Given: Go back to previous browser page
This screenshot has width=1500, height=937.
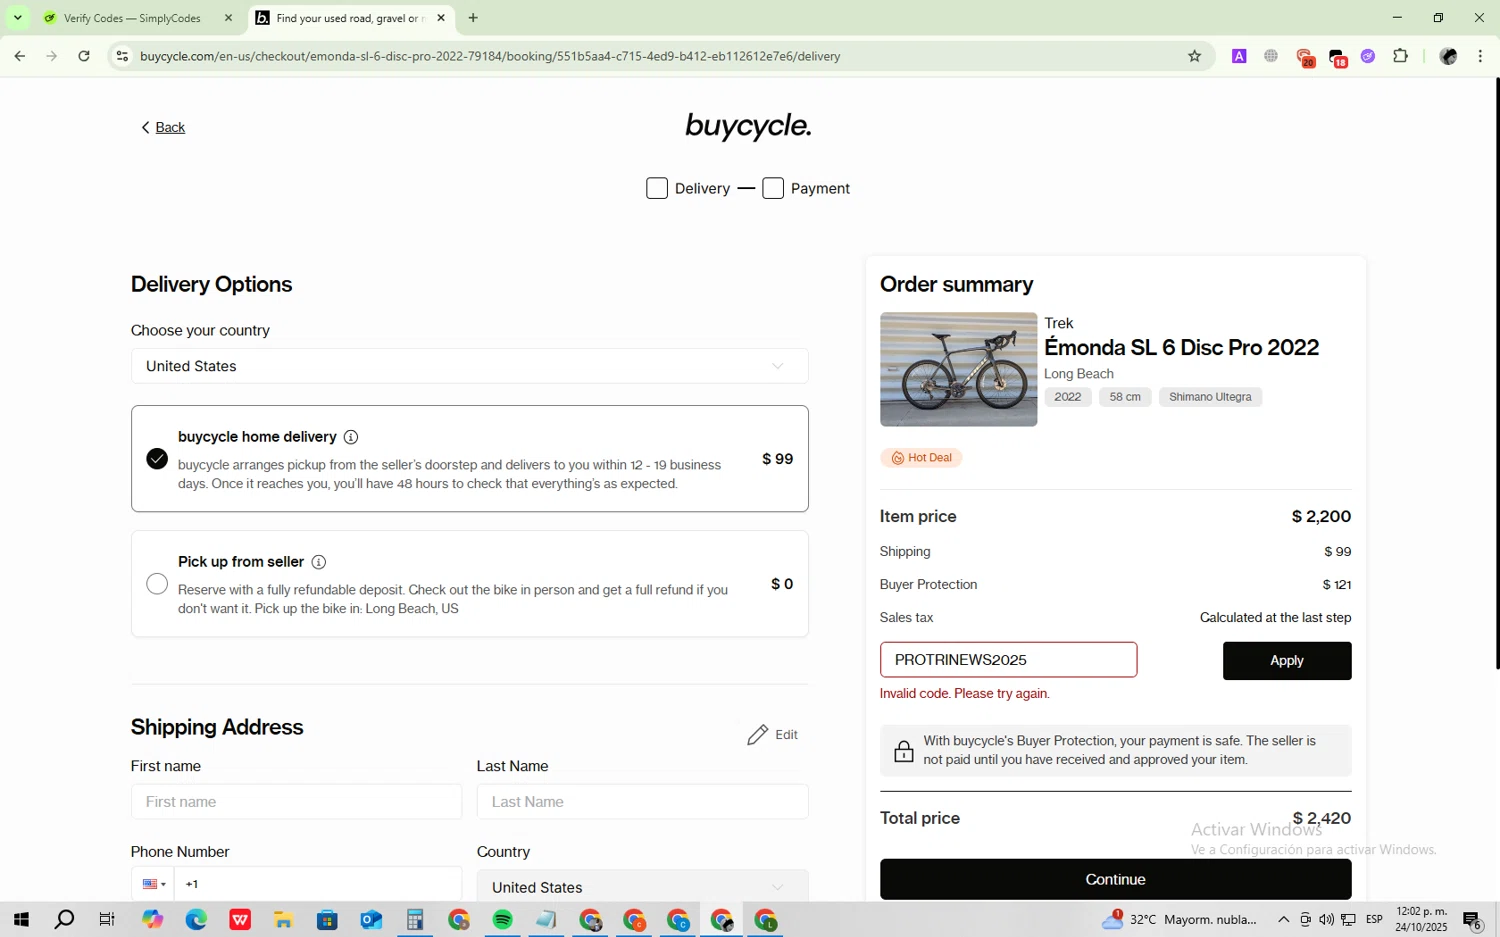Looking at the screenshot, I should point(20,56).
